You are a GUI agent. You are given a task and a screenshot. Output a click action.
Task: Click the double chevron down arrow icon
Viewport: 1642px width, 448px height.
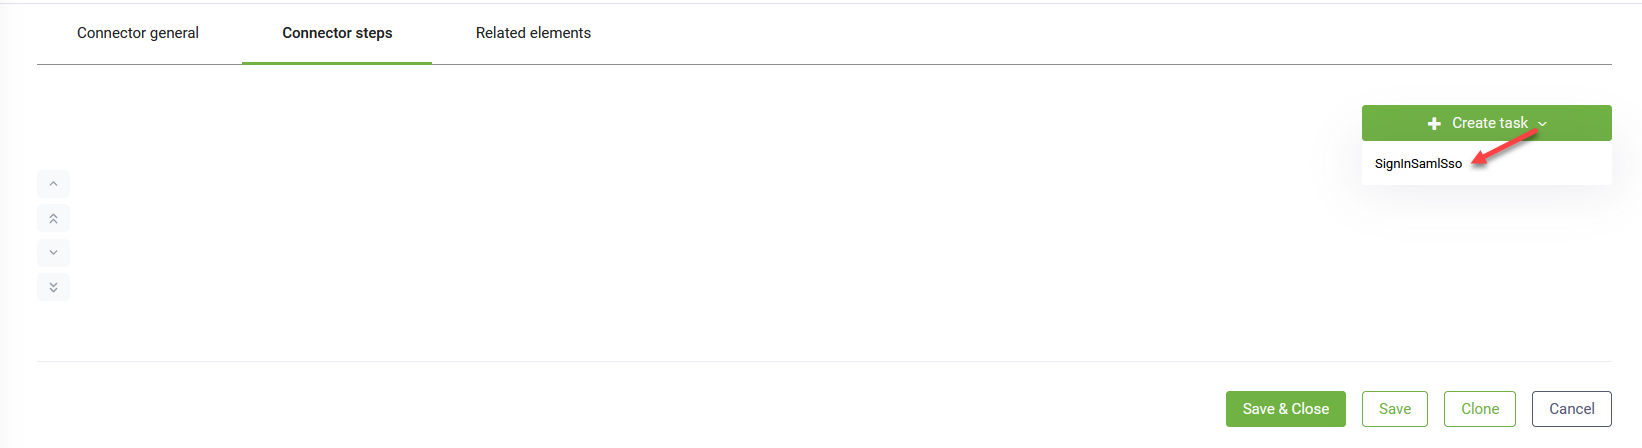[x=53, y=287]
